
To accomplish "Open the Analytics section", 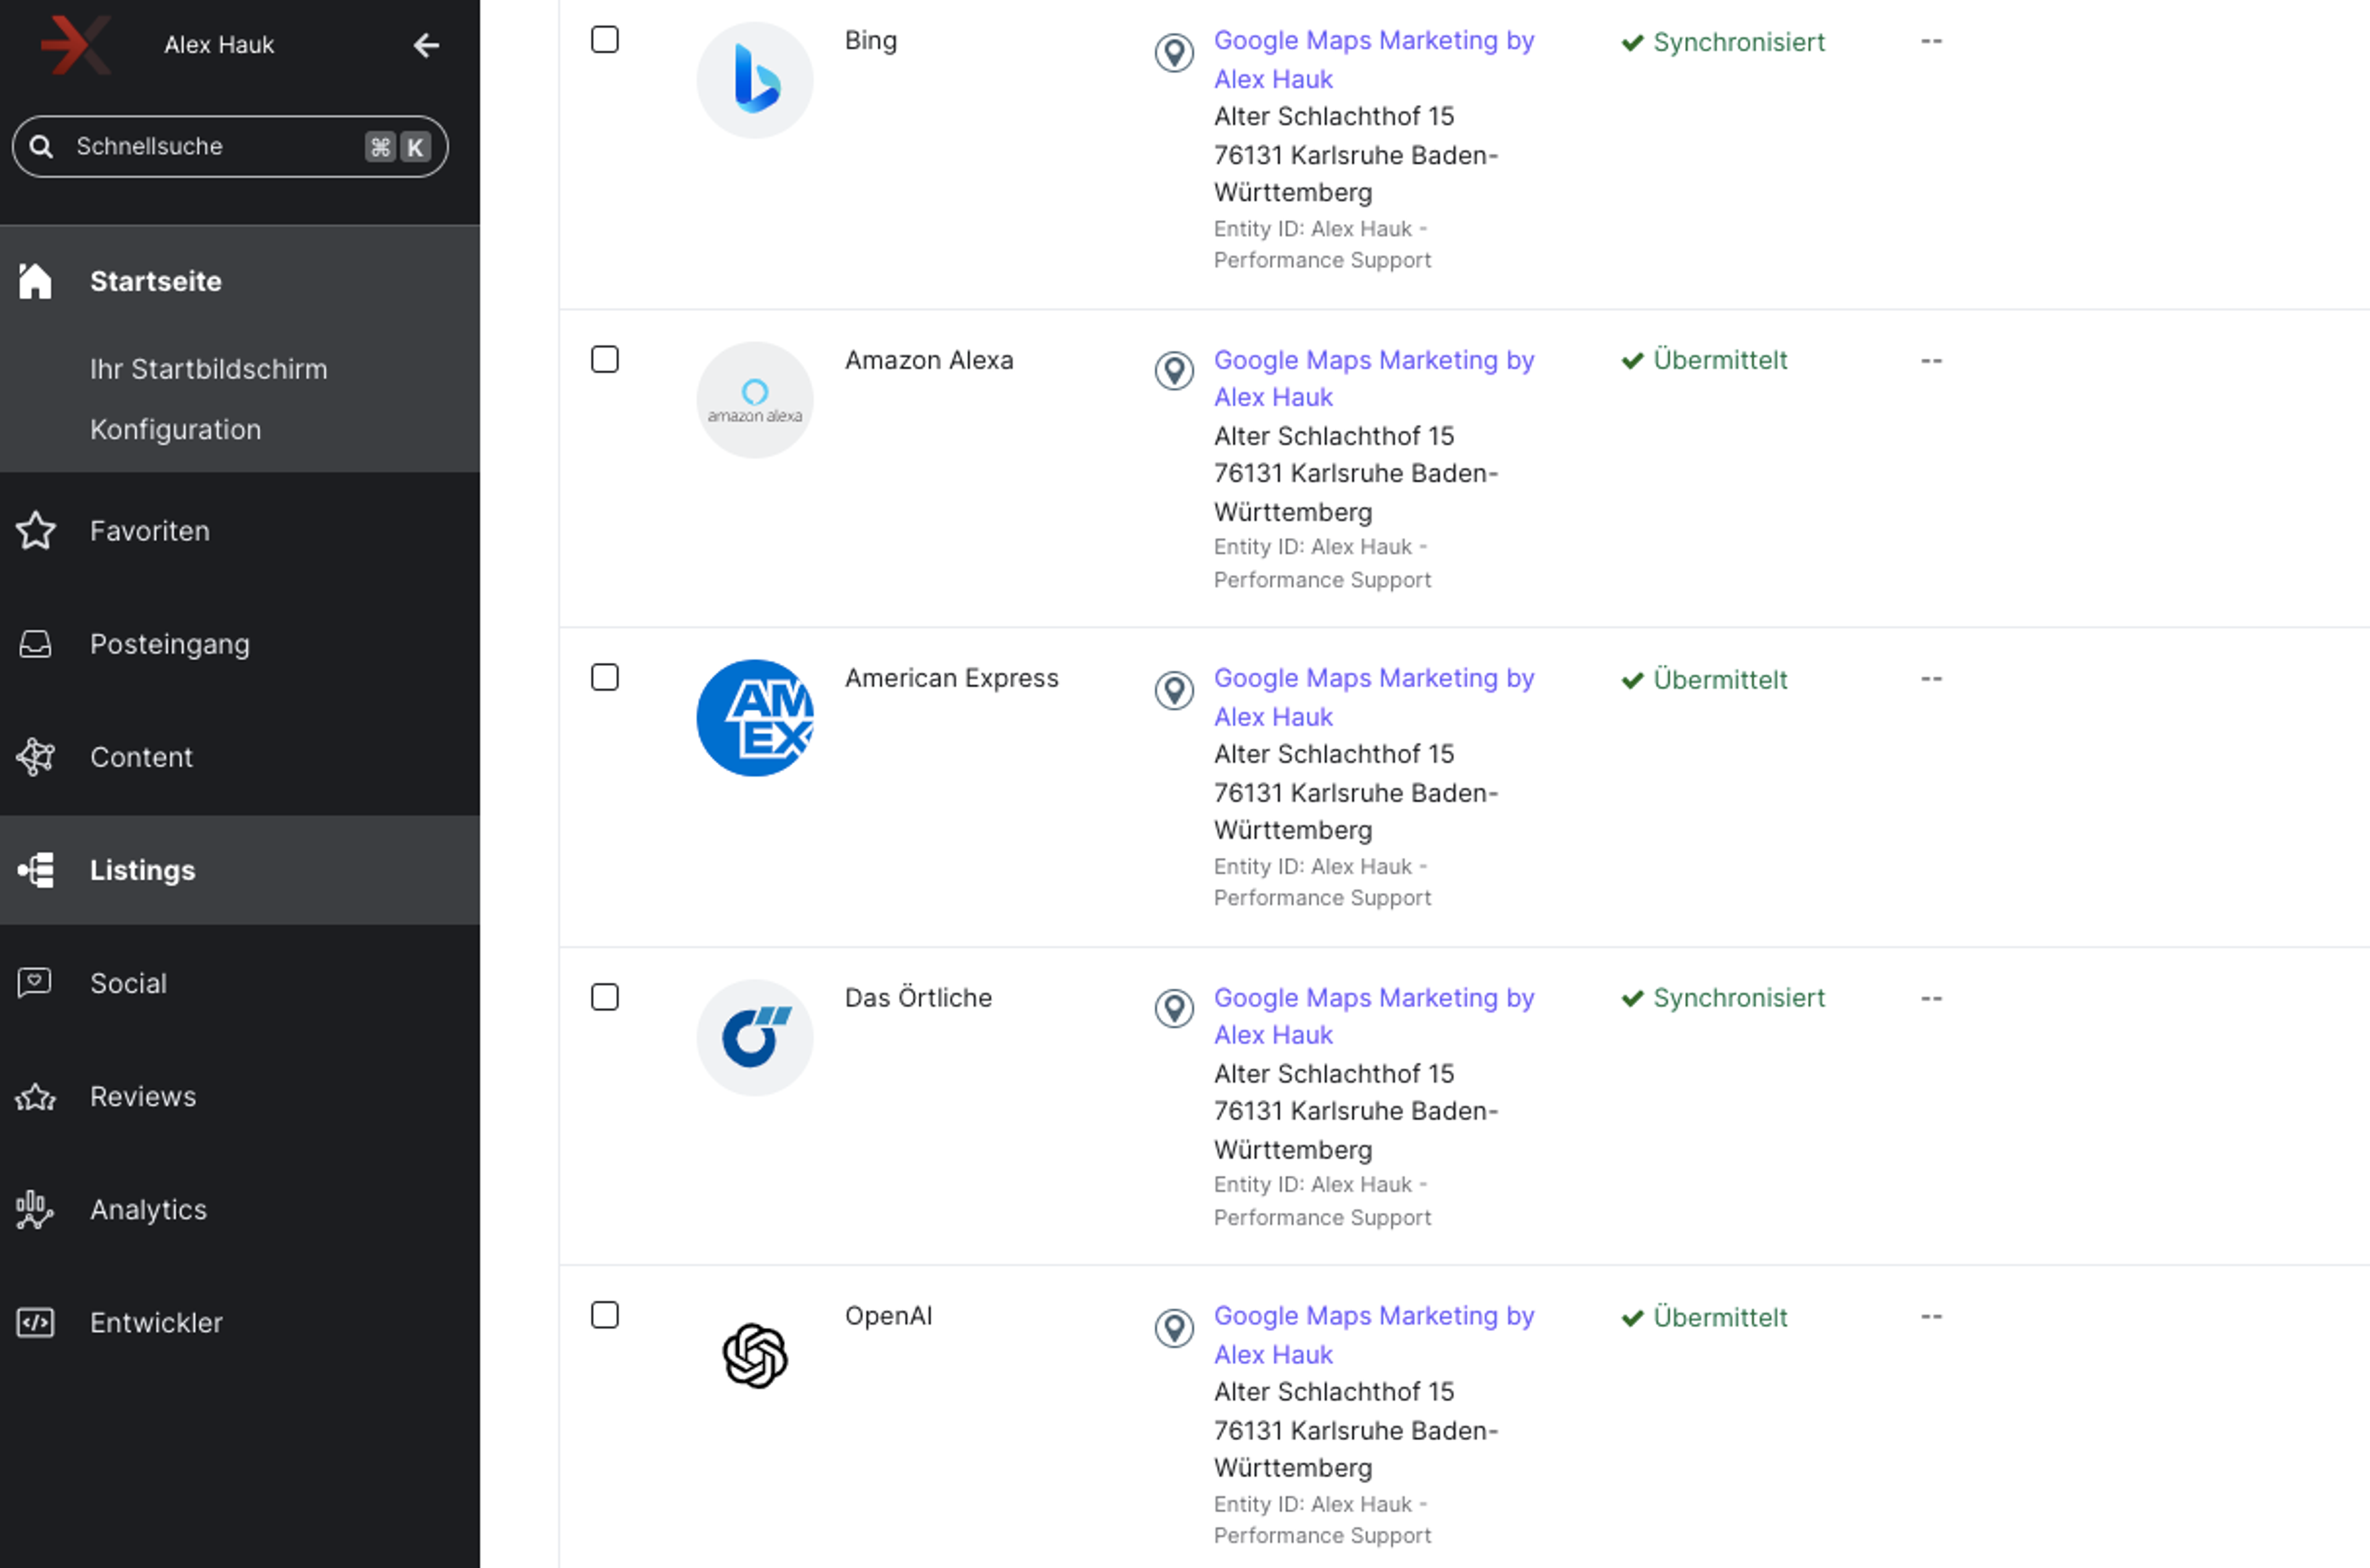I will [240, 1210].
